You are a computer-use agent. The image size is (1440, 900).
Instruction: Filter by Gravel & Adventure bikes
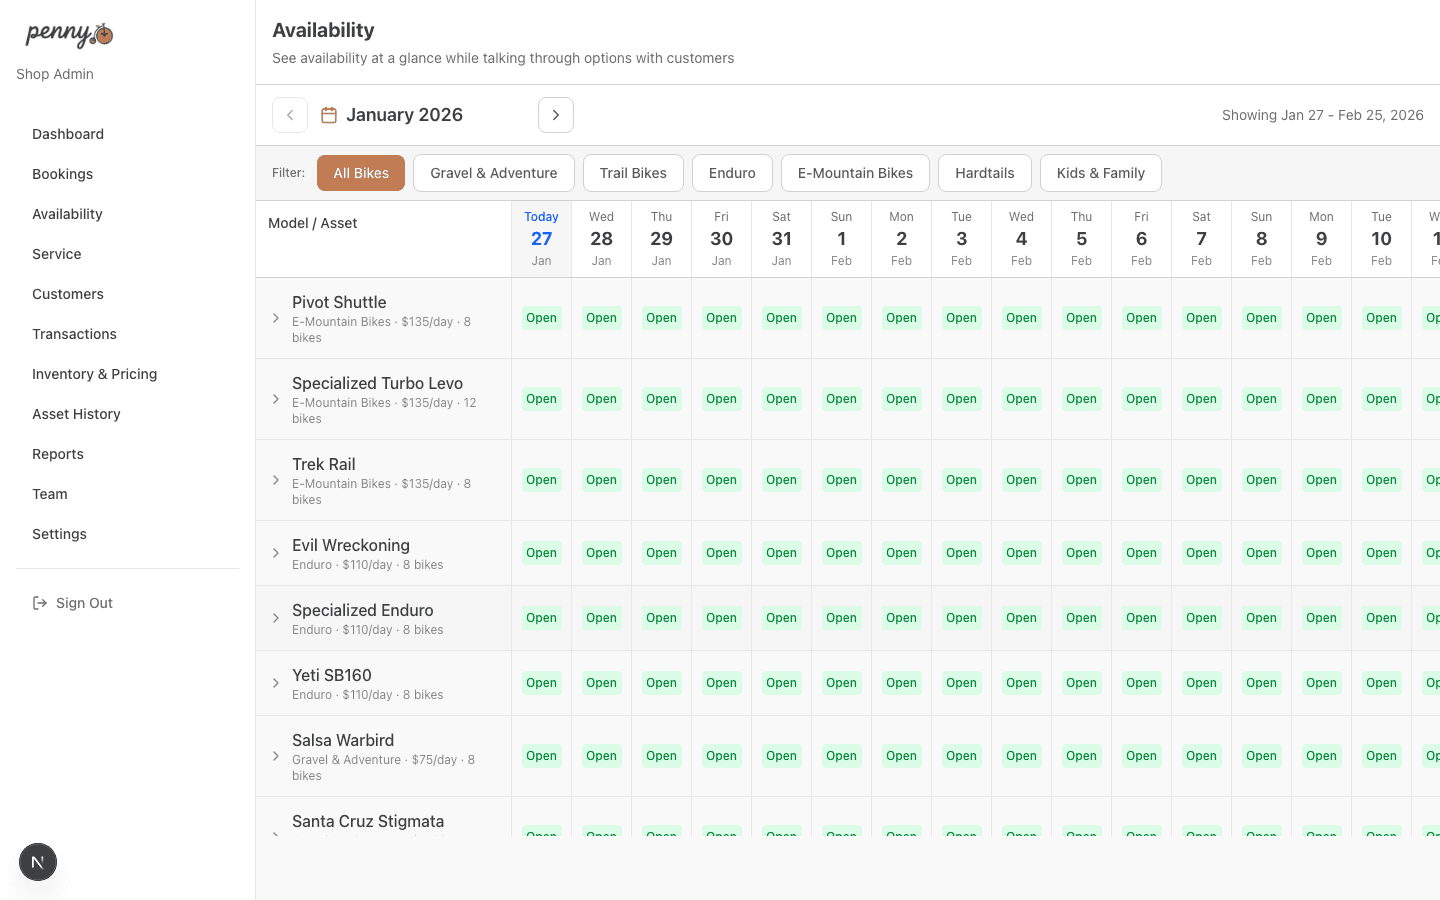coord(493,172)
